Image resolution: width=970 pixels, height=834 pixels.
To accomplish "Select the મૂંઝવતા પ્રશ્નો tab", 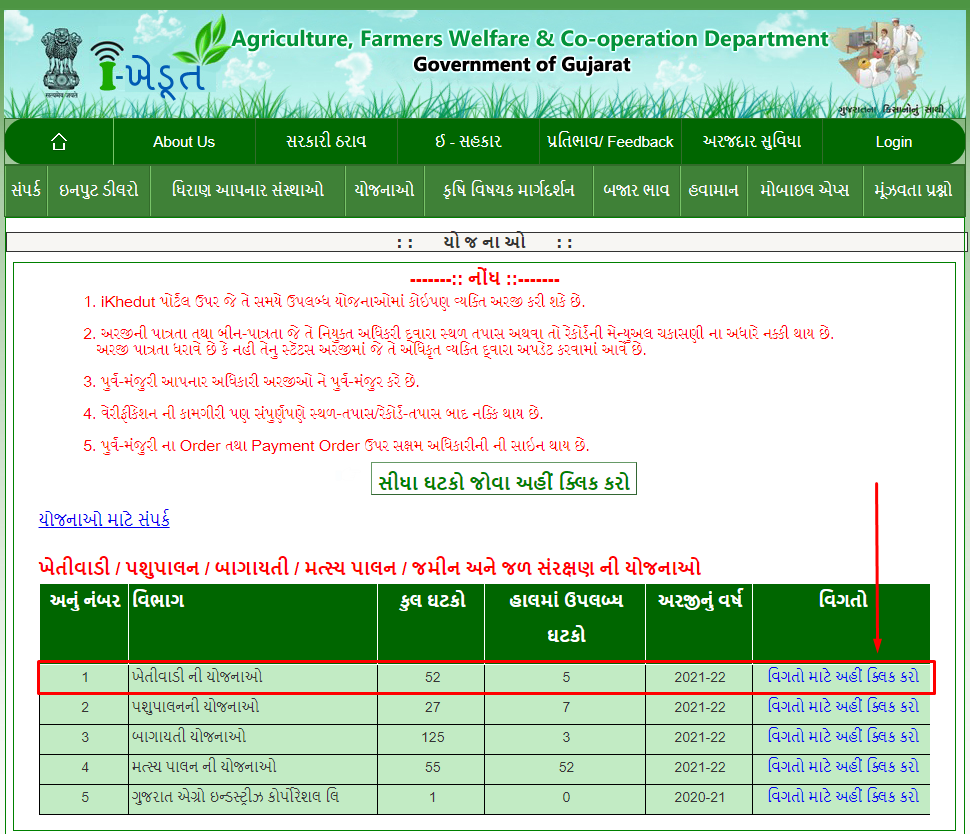I will click(913, 191).
